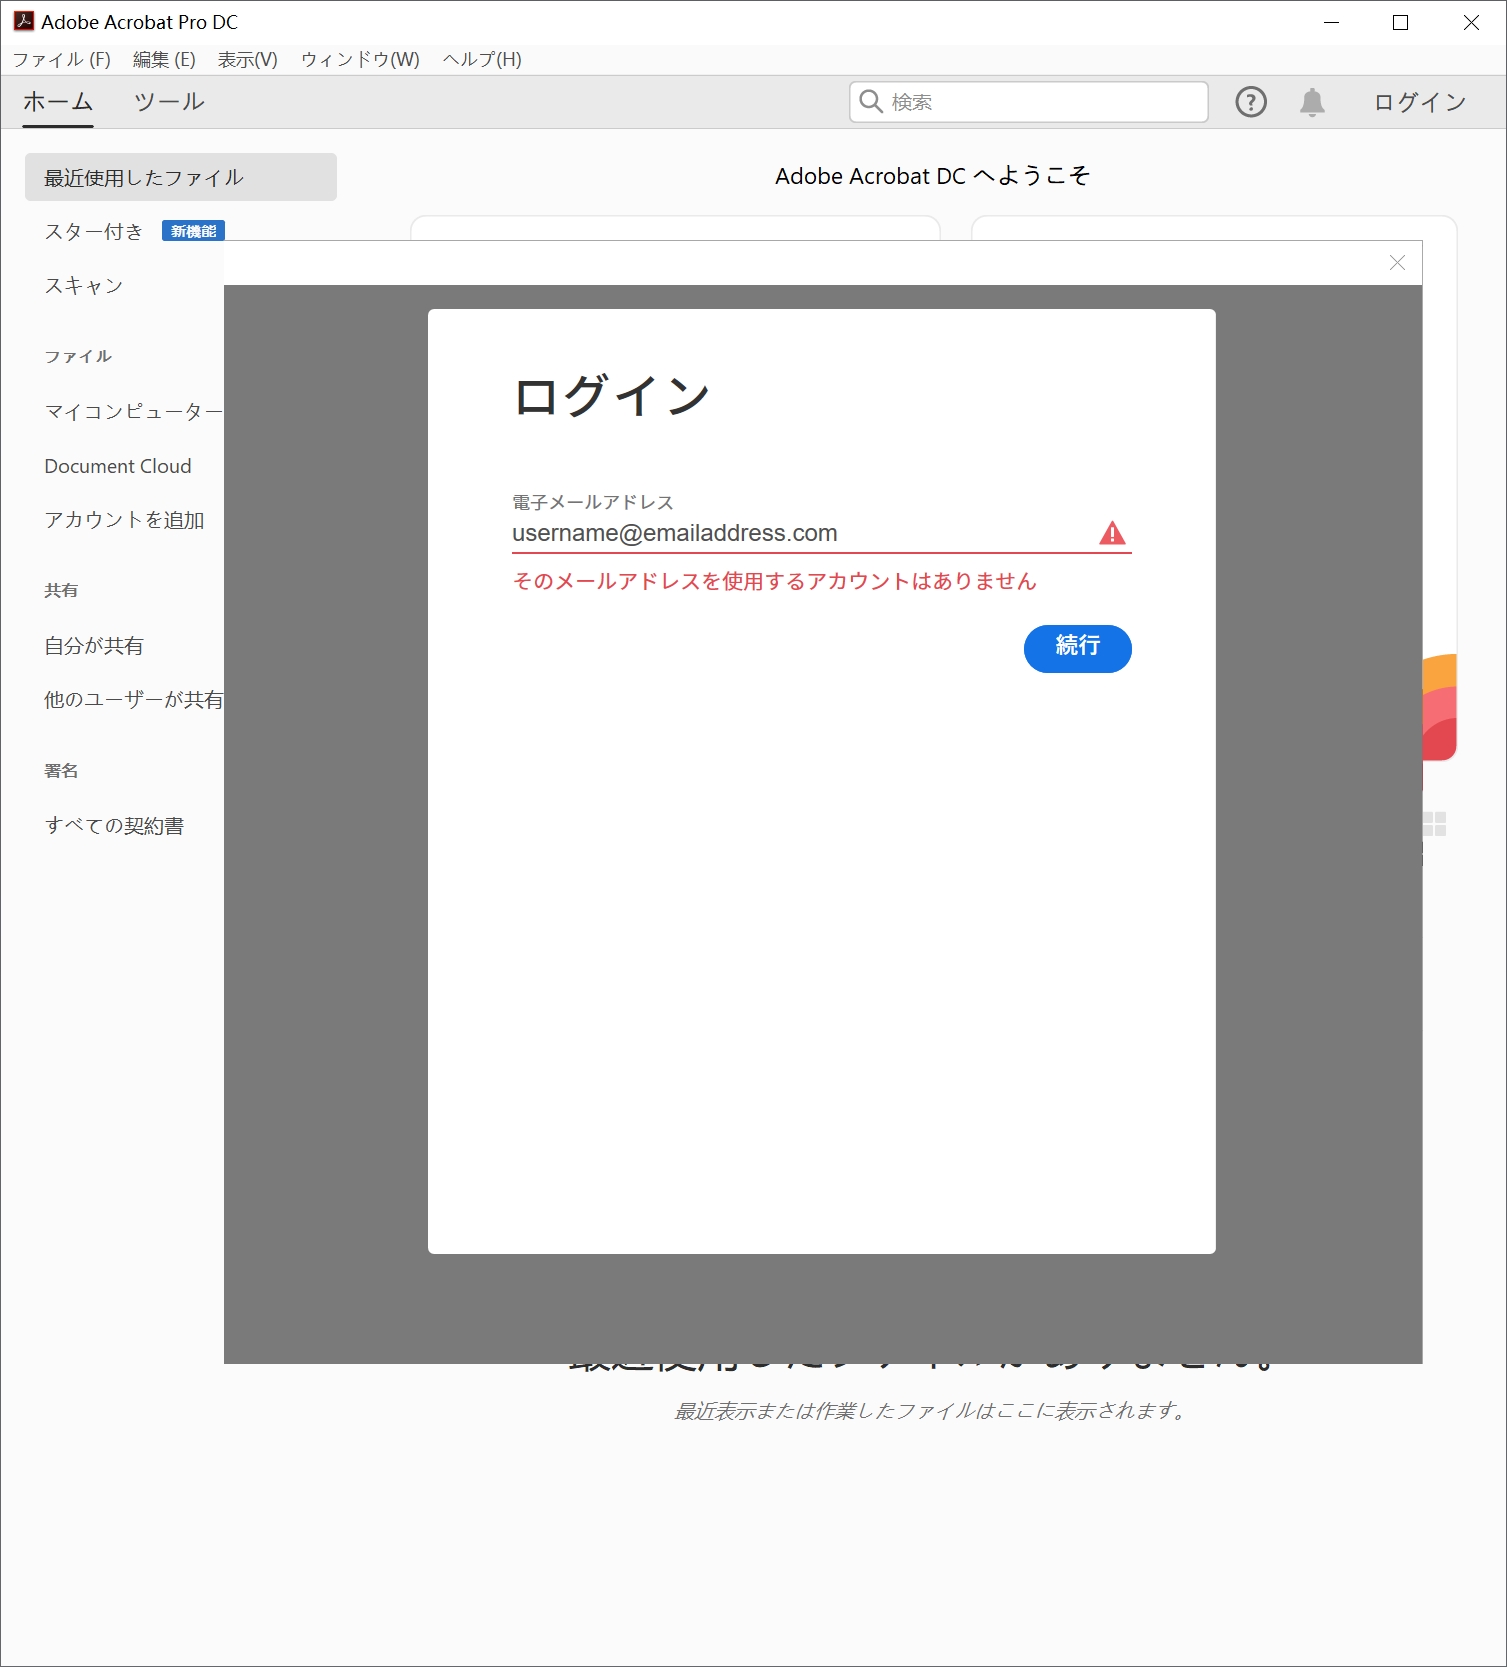Click the email address input field
This screenshot has width=1507, height=1667.
click(x=822, y=533)
